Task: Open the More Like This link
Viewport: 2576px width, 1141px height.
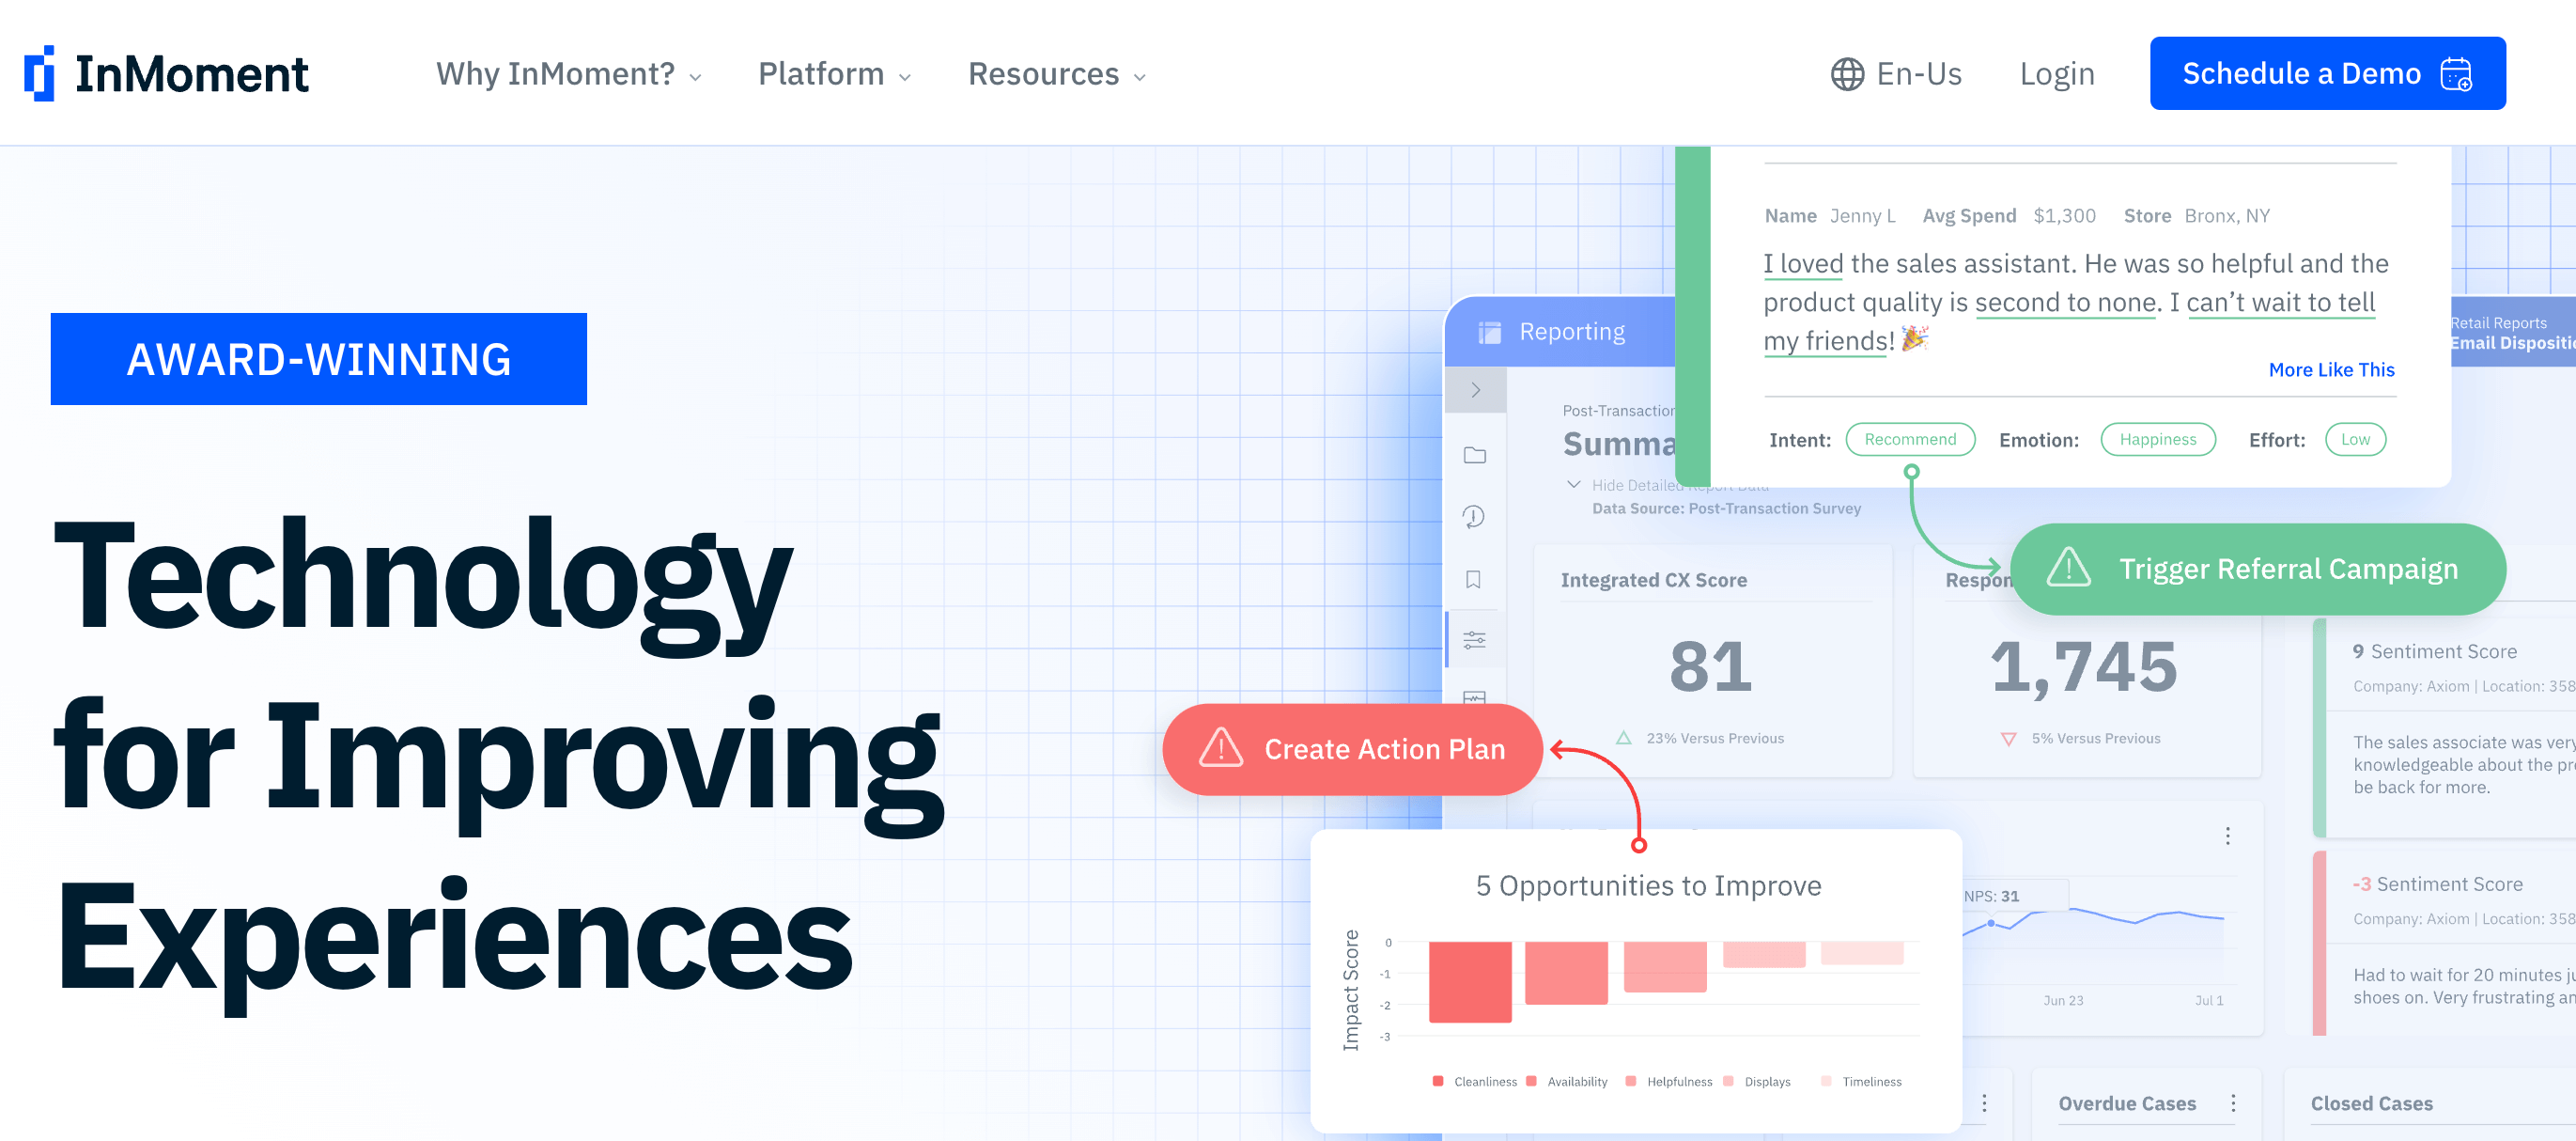Action: click(2331, 369)
